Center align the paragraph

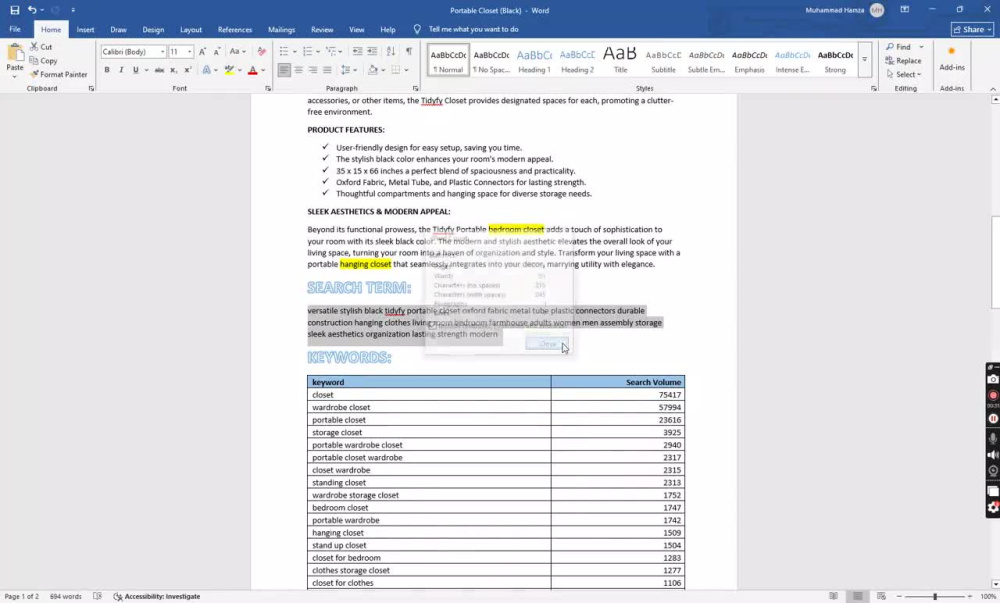point(298,70)
